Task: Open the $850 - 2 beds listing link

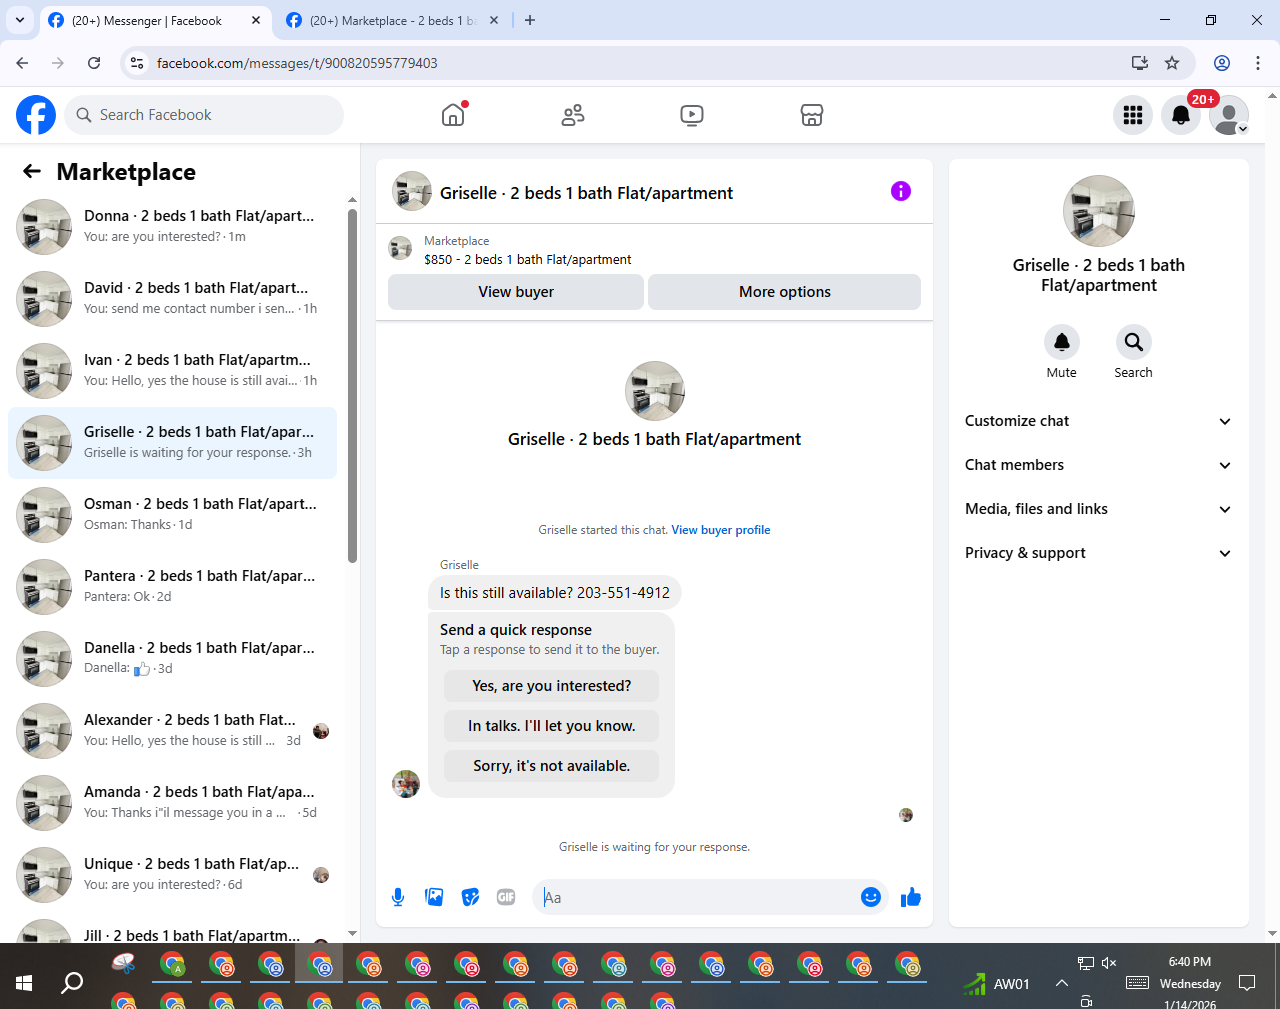Action: pyautogui.click(x=528, y=259)
